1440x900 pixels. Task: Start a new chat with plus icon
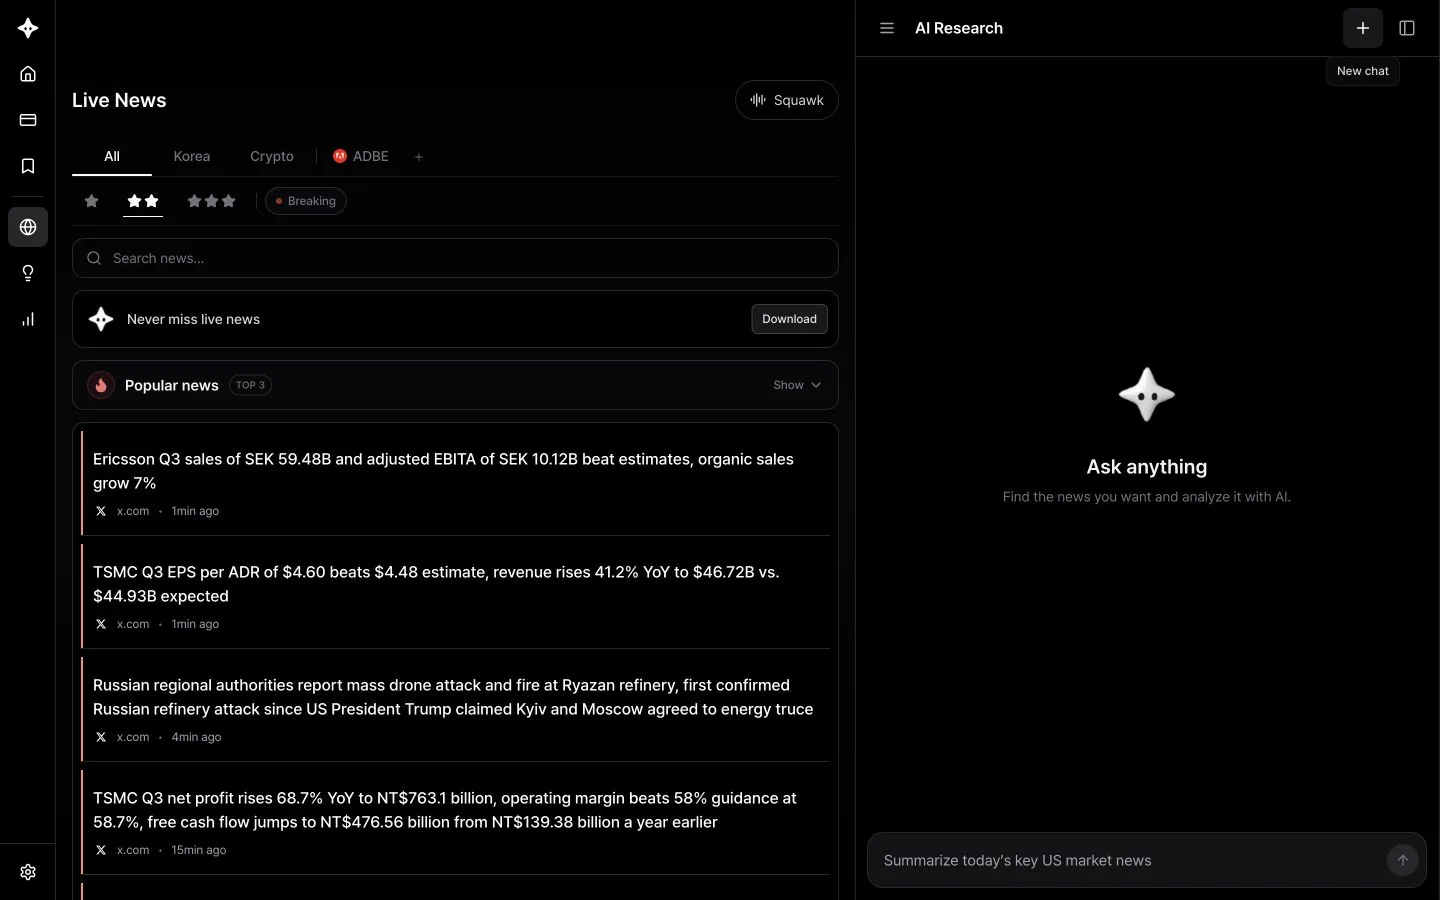1363,28
